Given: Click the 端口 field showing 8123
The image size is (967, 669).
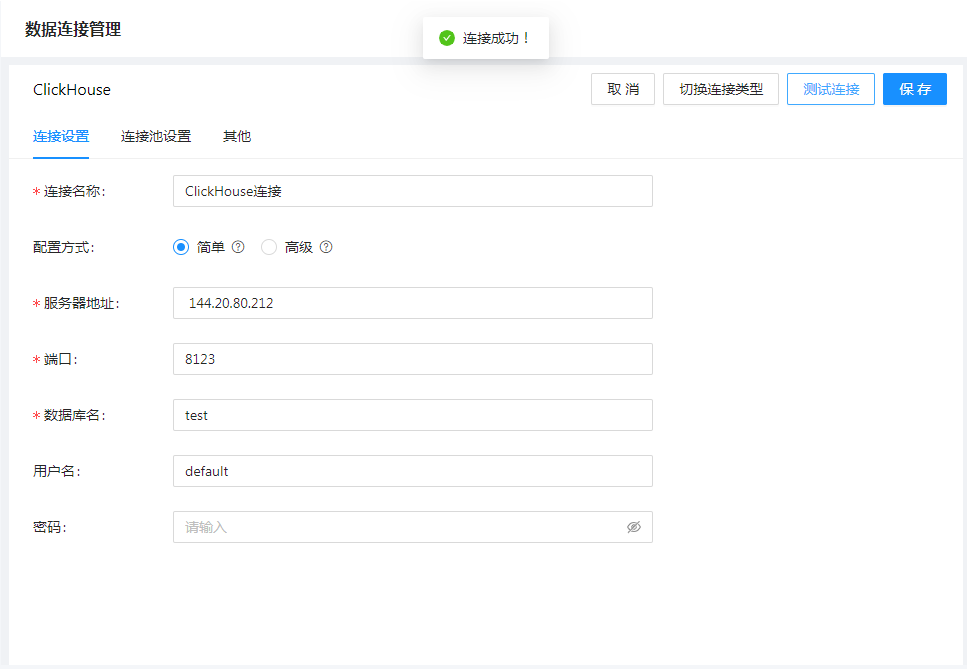Looking at the screenshot, I should pos(412,359).
